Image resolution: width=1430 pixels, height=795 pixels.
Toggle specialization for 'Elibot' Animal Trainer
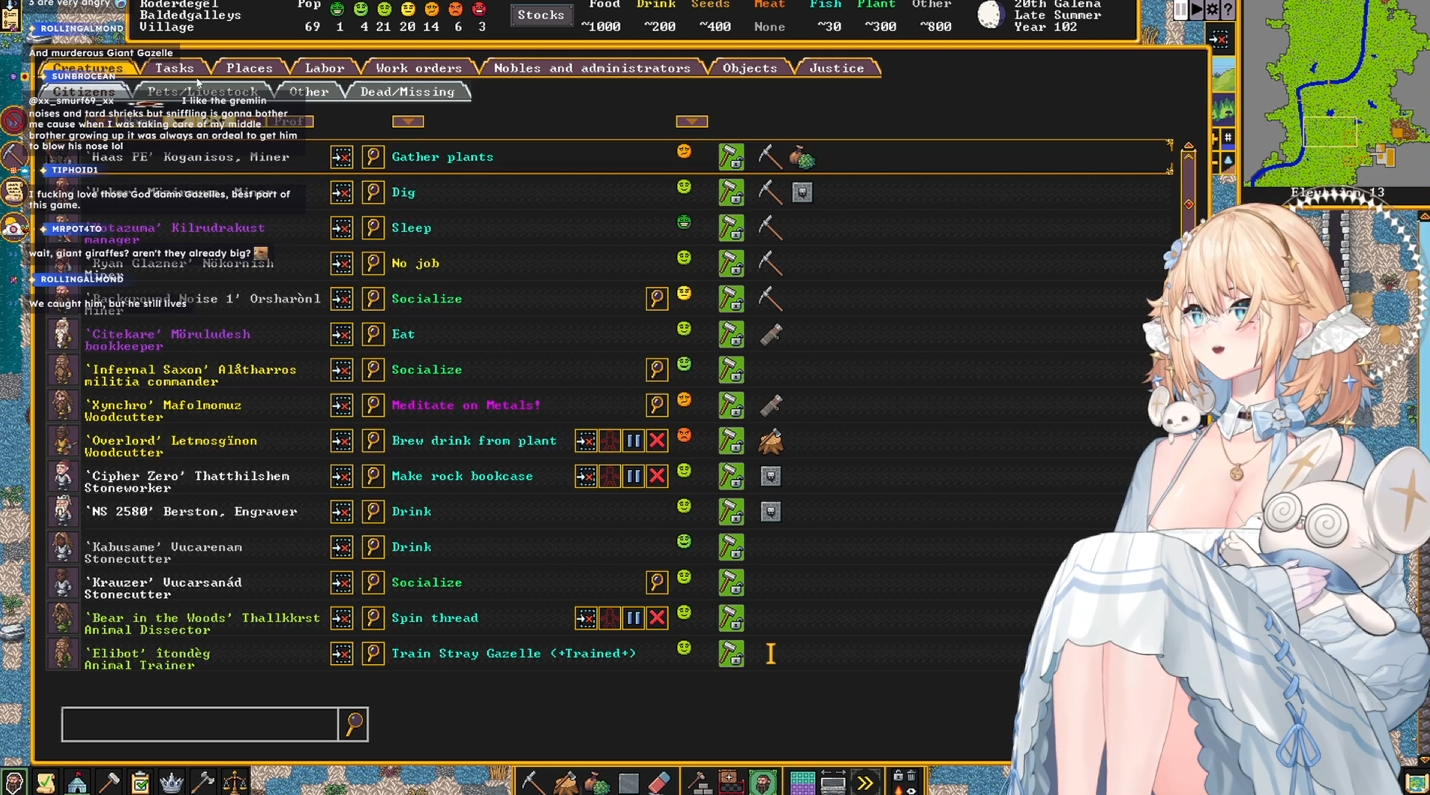tap(731, 653)
